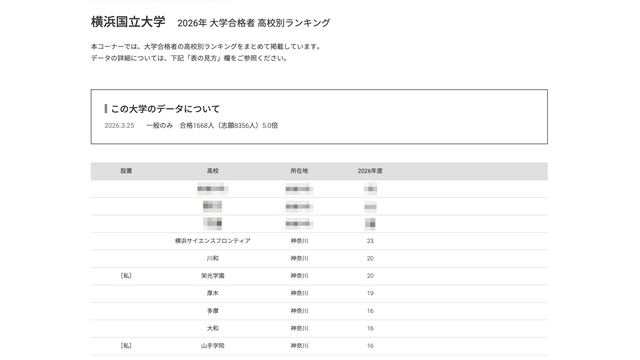Click the 一般のみ label in the data box
This screenshot has width=640, height=360.
click(x=160, y=125)
